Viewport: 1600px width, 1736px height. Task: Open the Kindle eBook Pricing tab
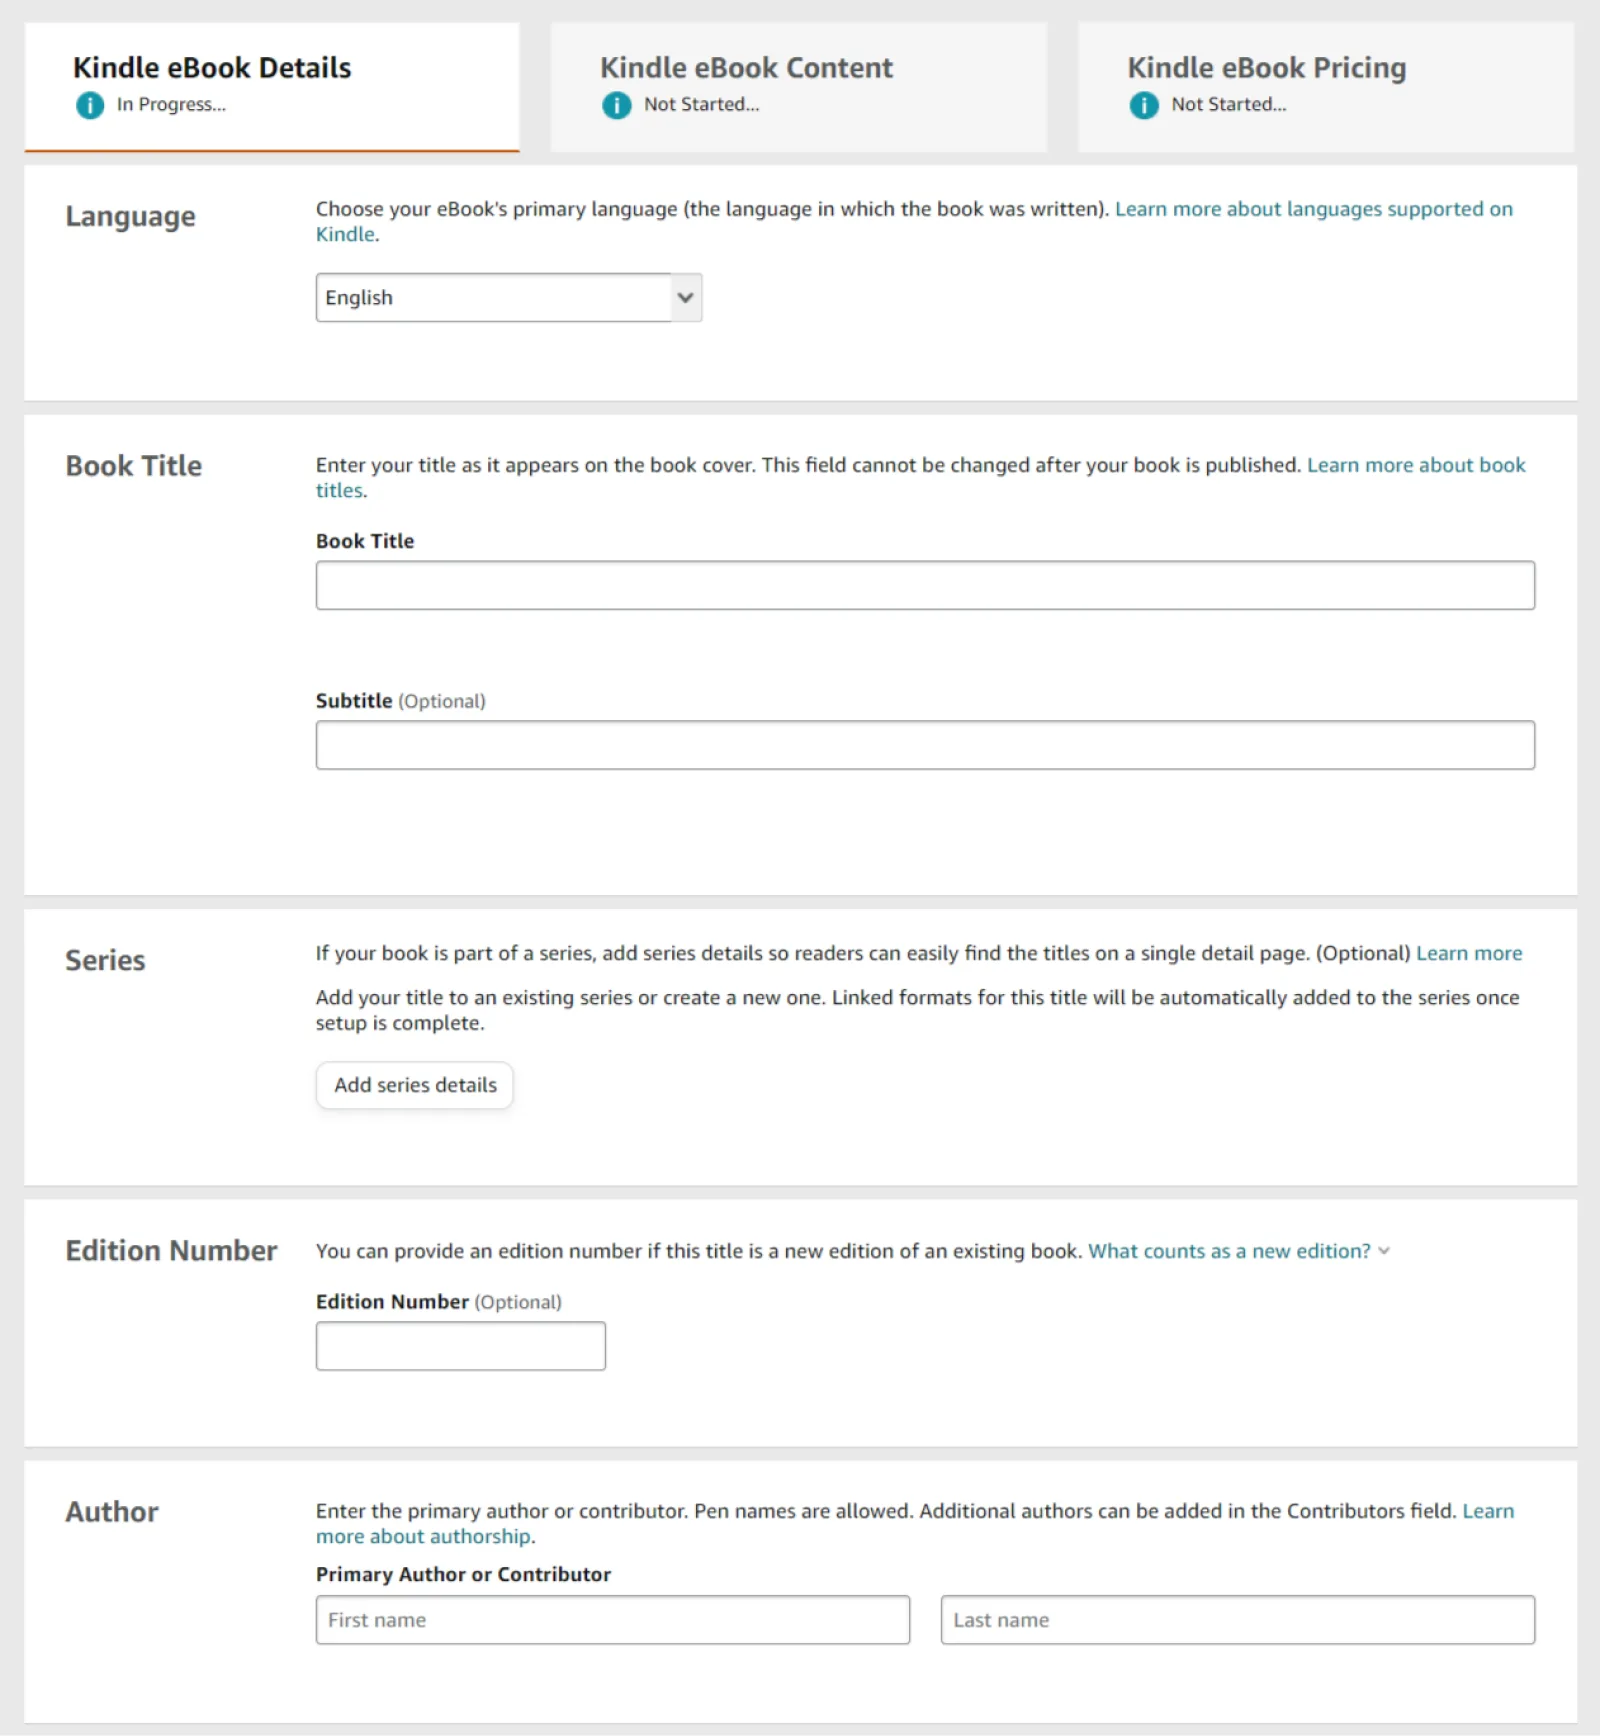(1324, 86)
